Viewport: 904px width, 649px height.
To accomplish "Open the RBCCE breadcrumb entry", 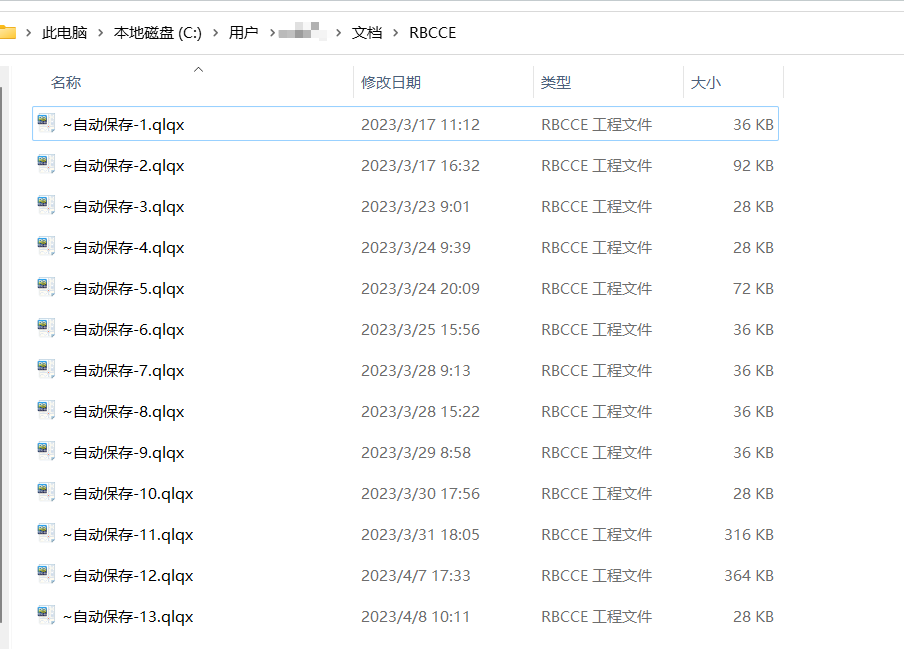I will pyautogui.click(x=432, y=32).
